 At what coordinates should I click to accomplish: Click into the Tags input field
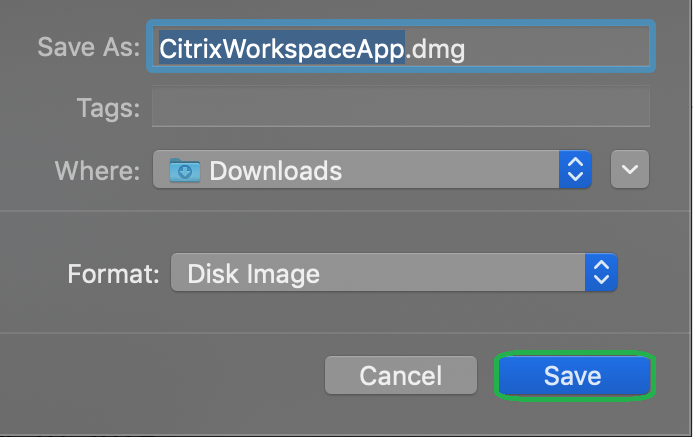coord(401,106)
